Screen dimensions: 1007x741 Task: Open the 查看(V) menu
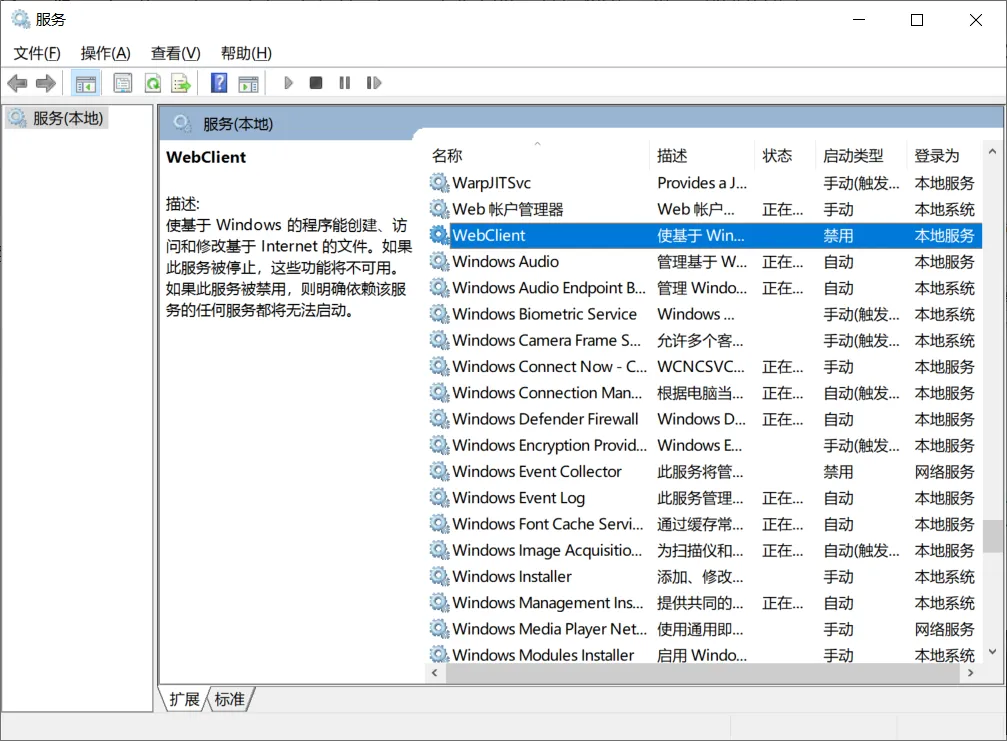point(175,53)
